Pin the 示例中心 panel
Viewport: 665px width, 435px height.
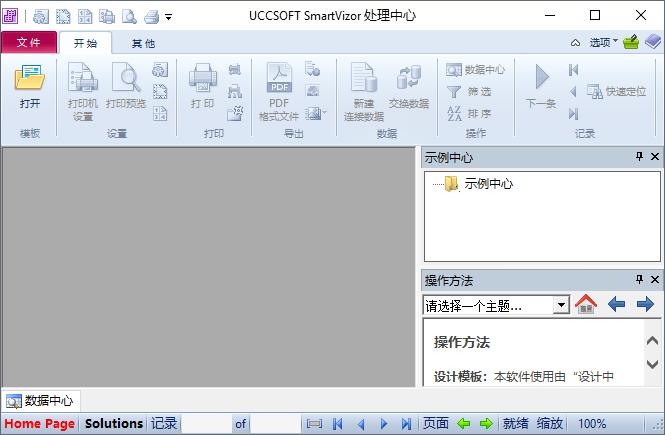[x=640, y=156]
